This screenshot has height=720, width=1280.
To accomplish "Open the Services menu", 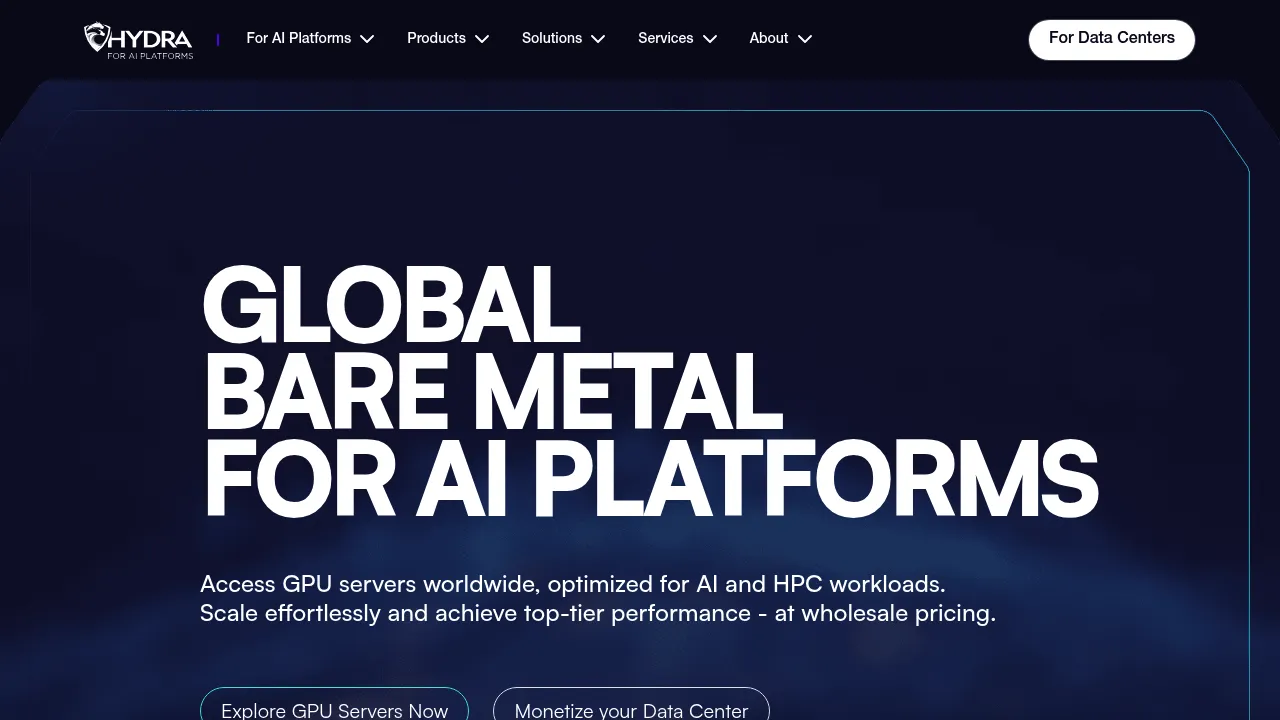I will [666, 38].
